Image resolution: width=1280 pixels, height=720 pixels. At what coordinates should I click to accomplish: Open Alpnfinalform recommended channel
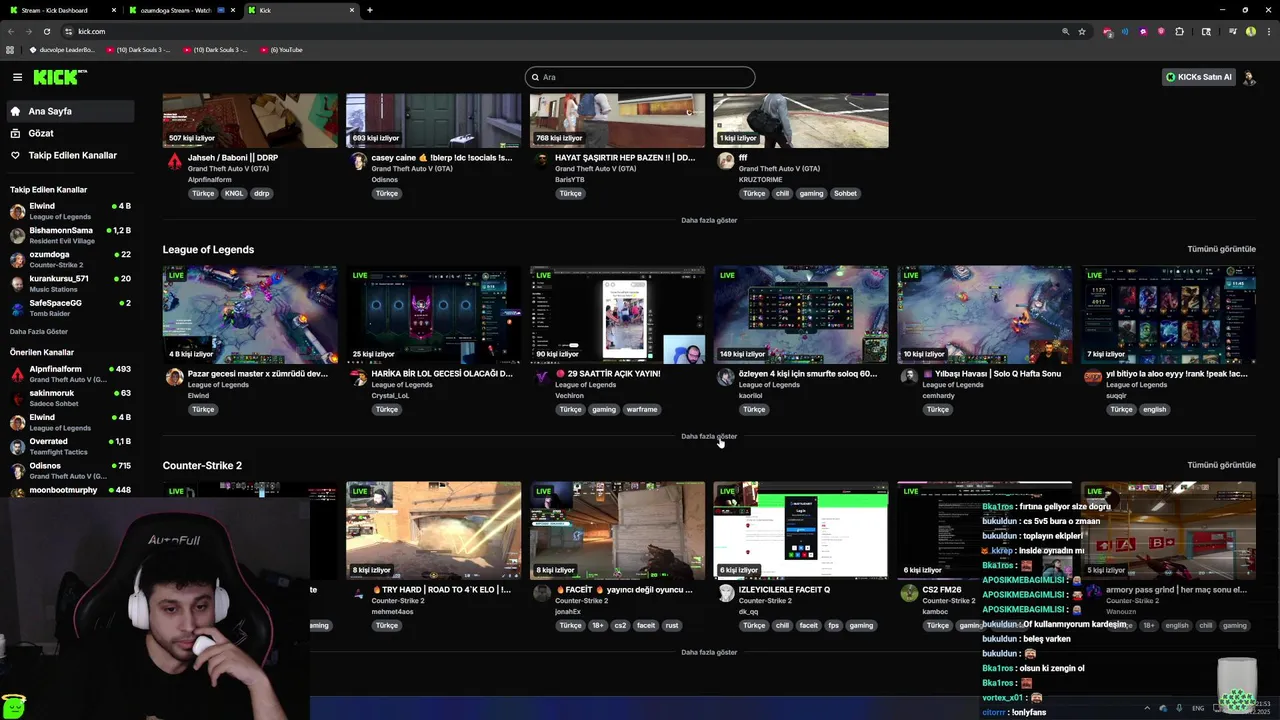click(x=70, y=373)
